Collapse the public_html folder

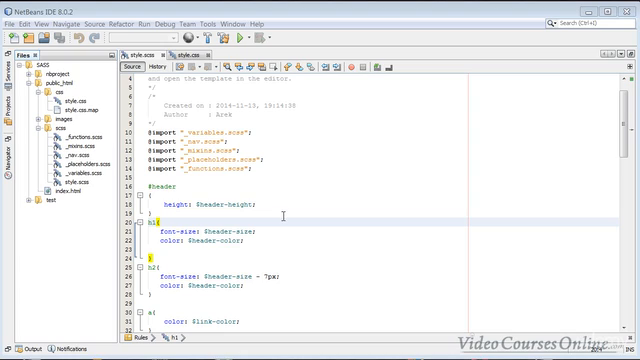coord(29,83)
